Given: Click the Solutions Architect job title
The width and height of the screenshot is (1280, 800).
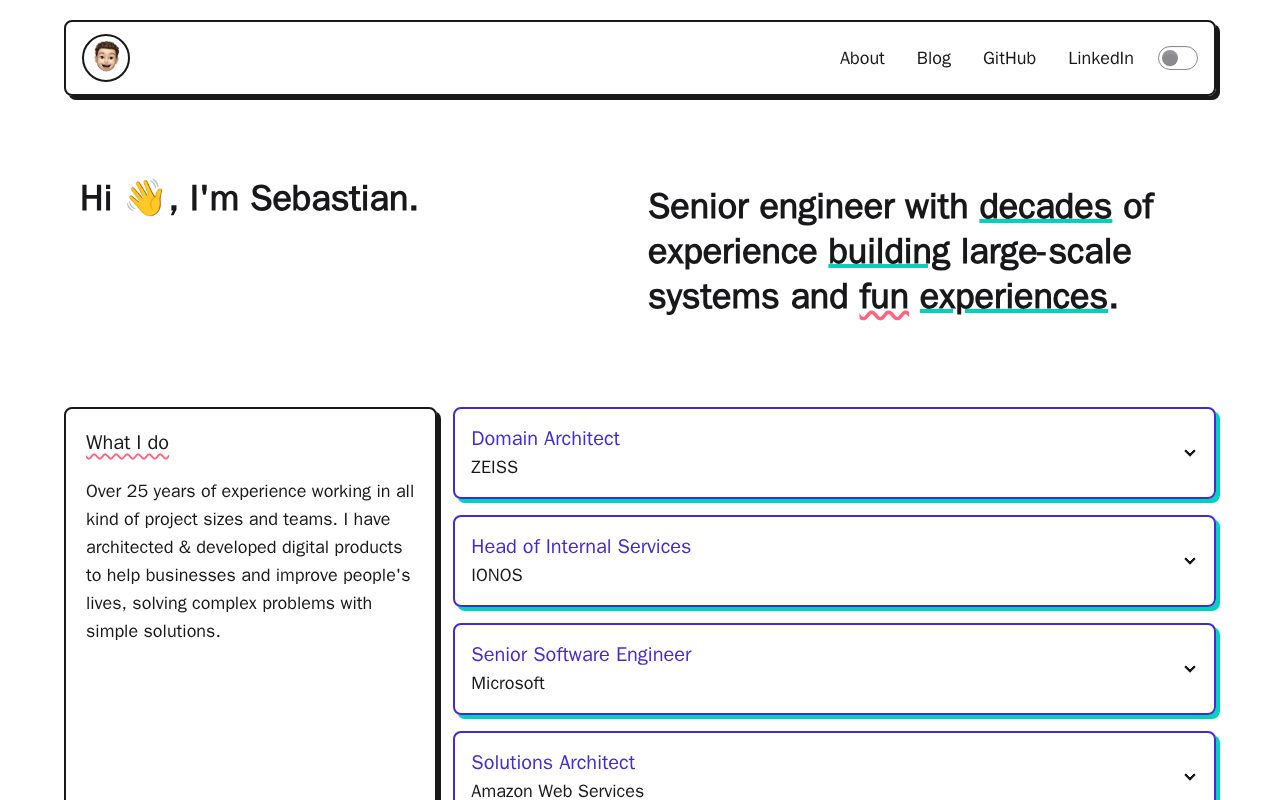Looking at the screenshot, I should (553, 762).
